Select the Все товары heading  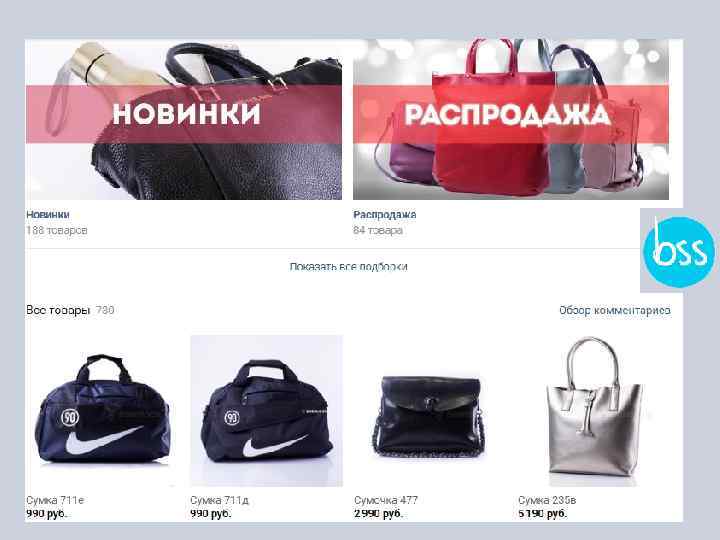[x=58, y=310]
